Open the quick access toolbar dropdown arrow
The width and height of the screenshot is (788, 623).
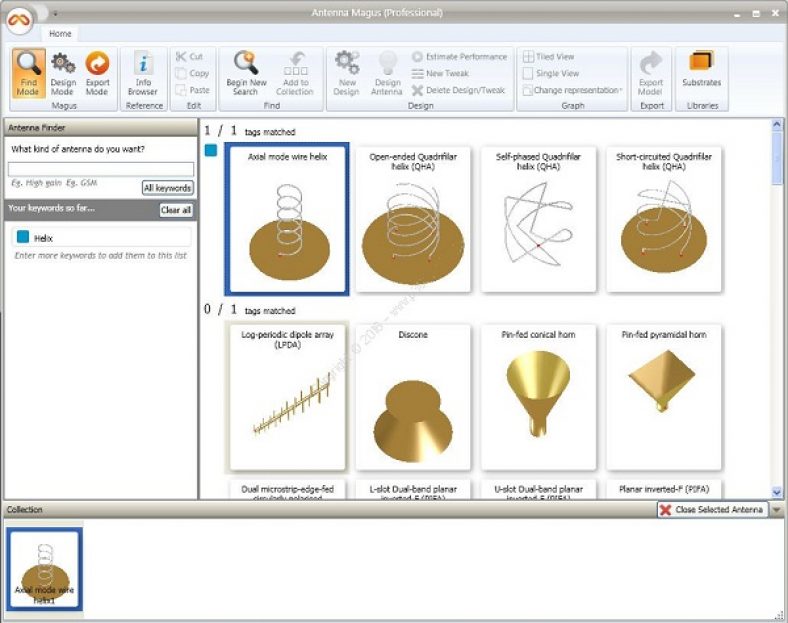[56, 14]
